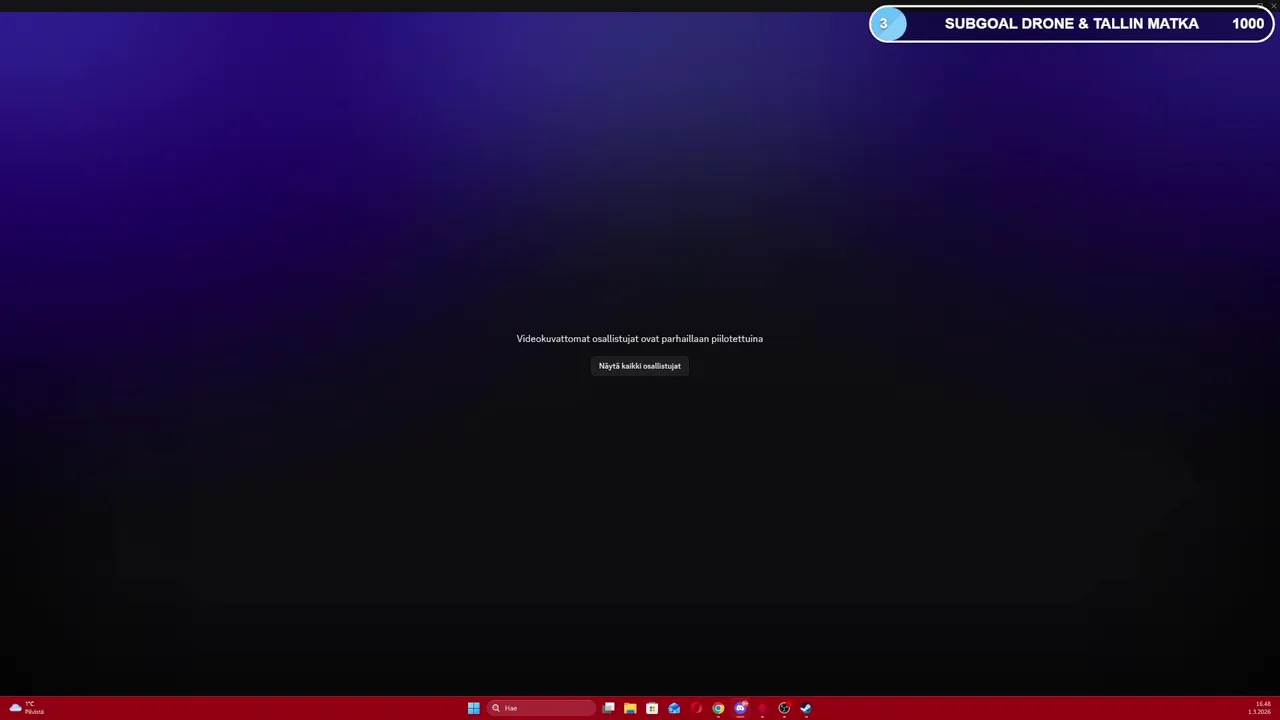
Task: Click the subgoal counter circle showing 3
Action: point(888,24)
